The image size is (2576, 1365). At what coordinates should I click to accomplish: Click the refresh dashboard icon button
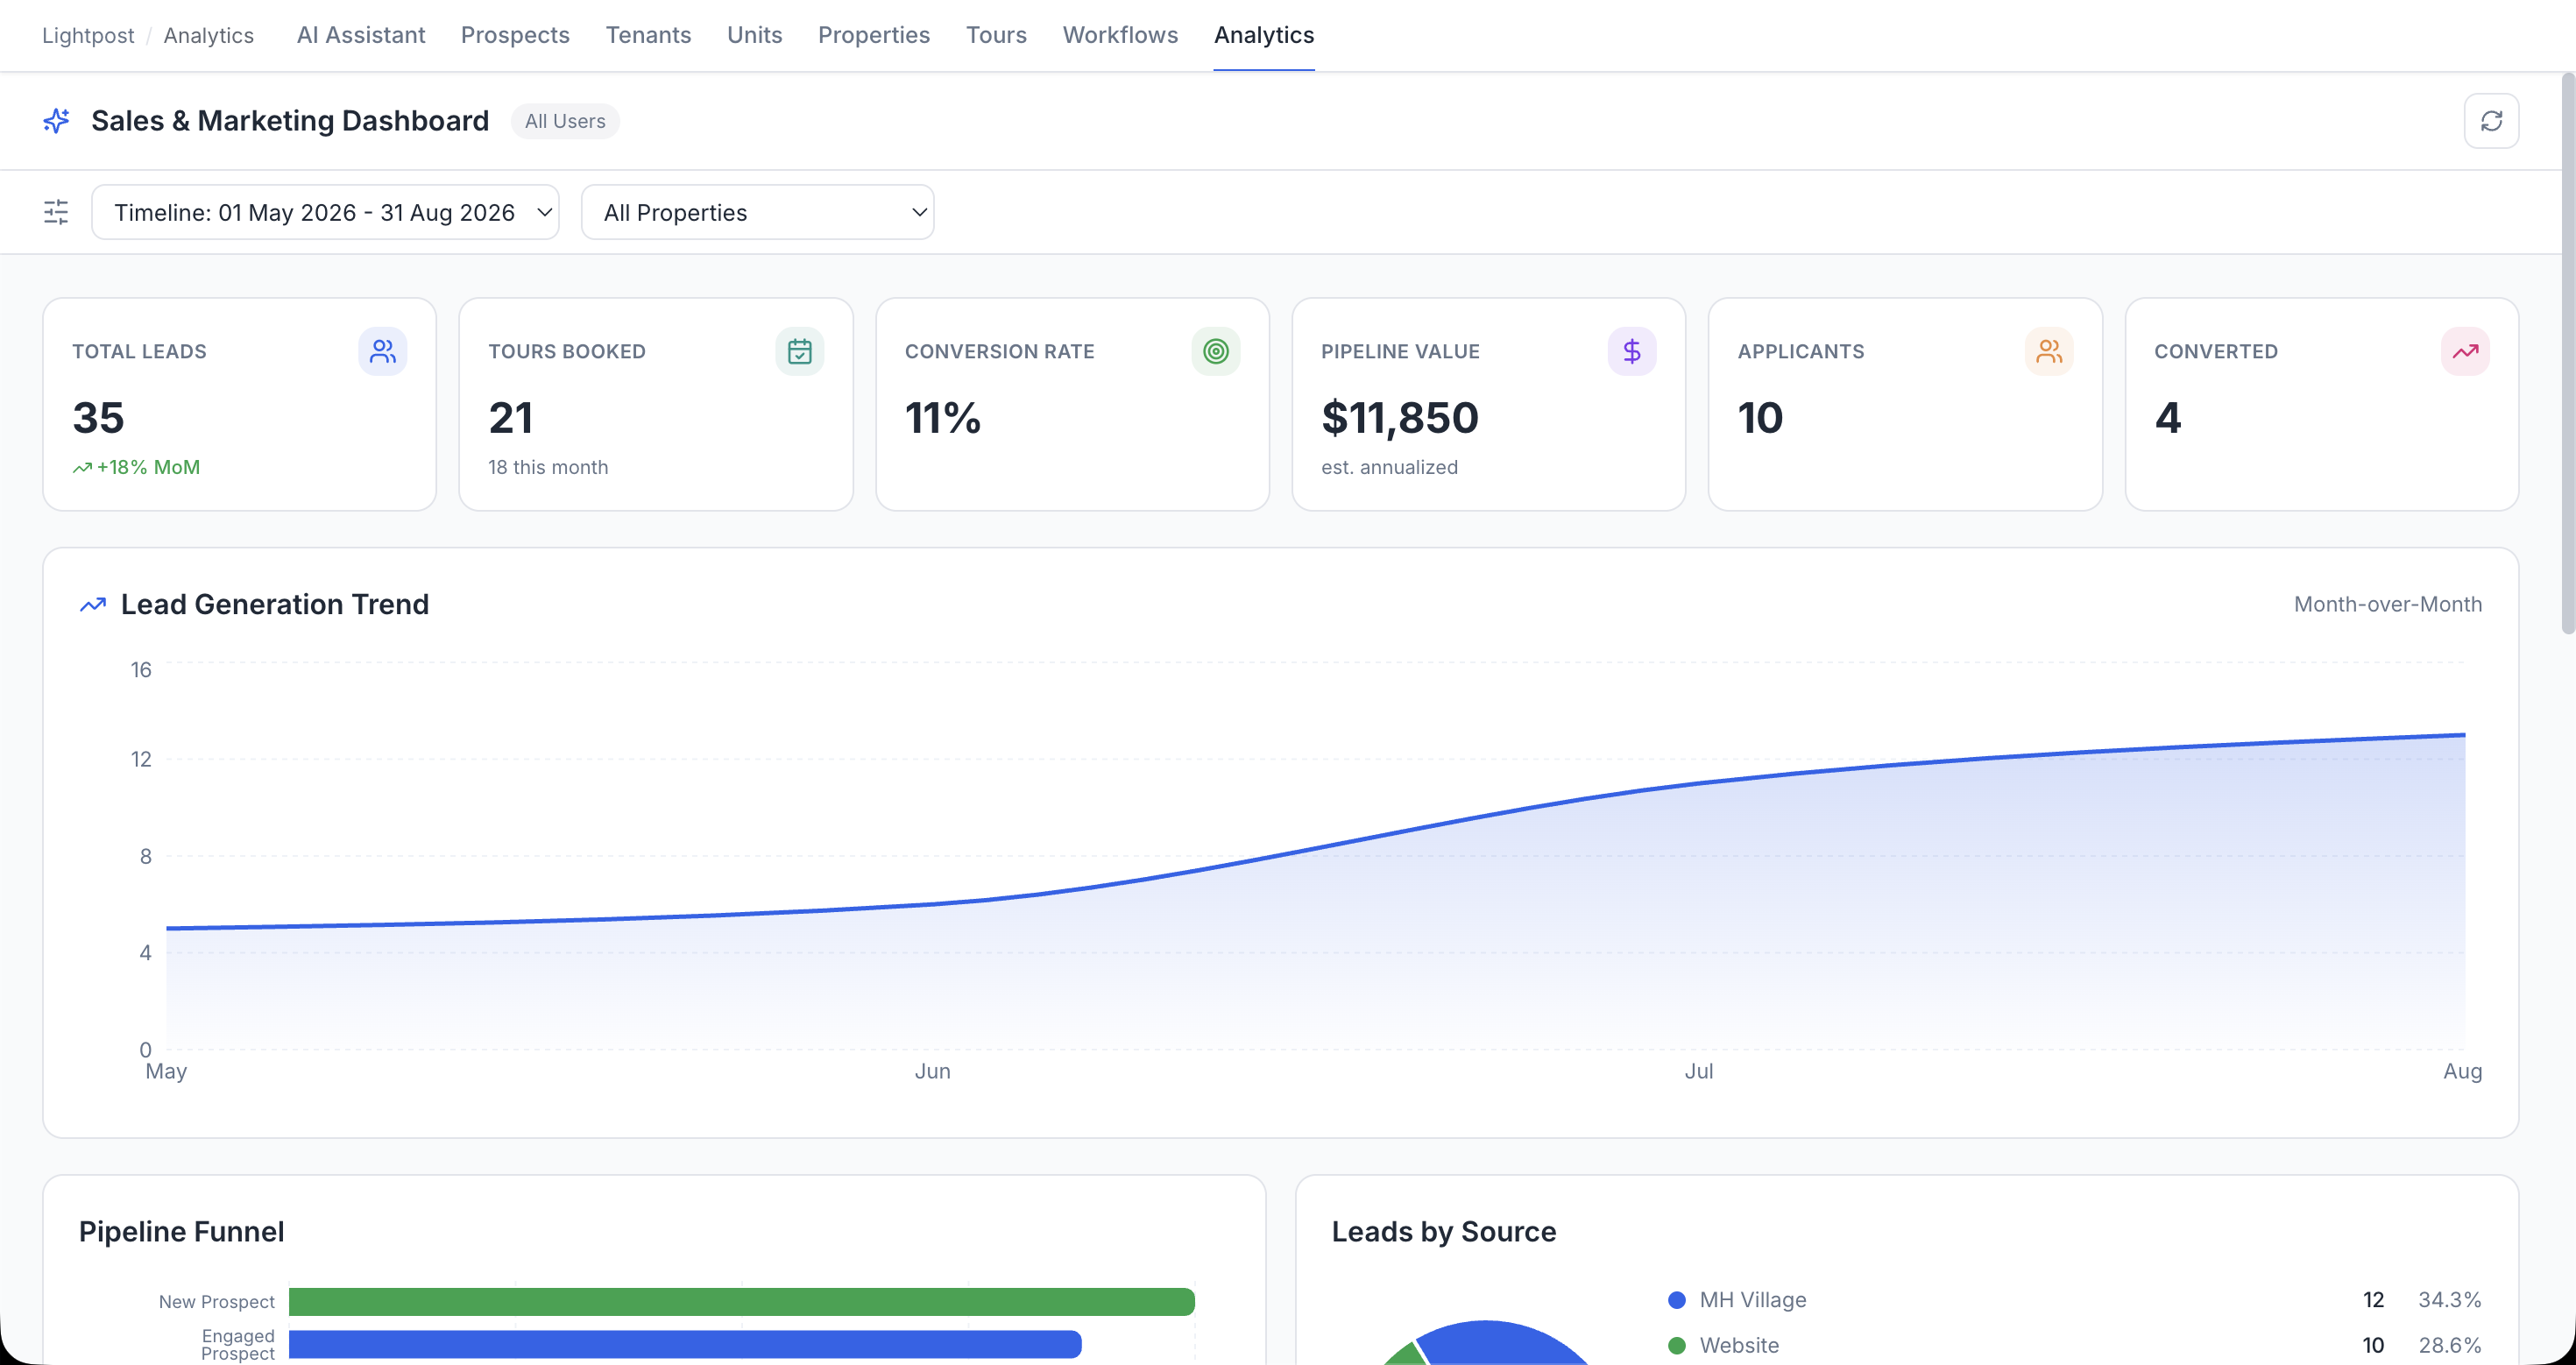pos(2491,121)
